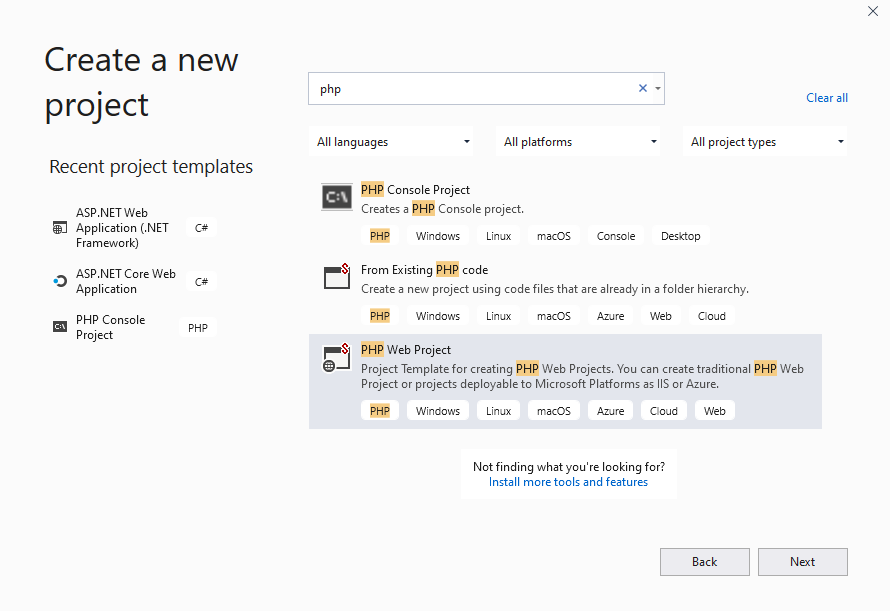Screen dimensions: 890x611
Task: Click the macOS tag under PHP Console Project
Action: 554,236
